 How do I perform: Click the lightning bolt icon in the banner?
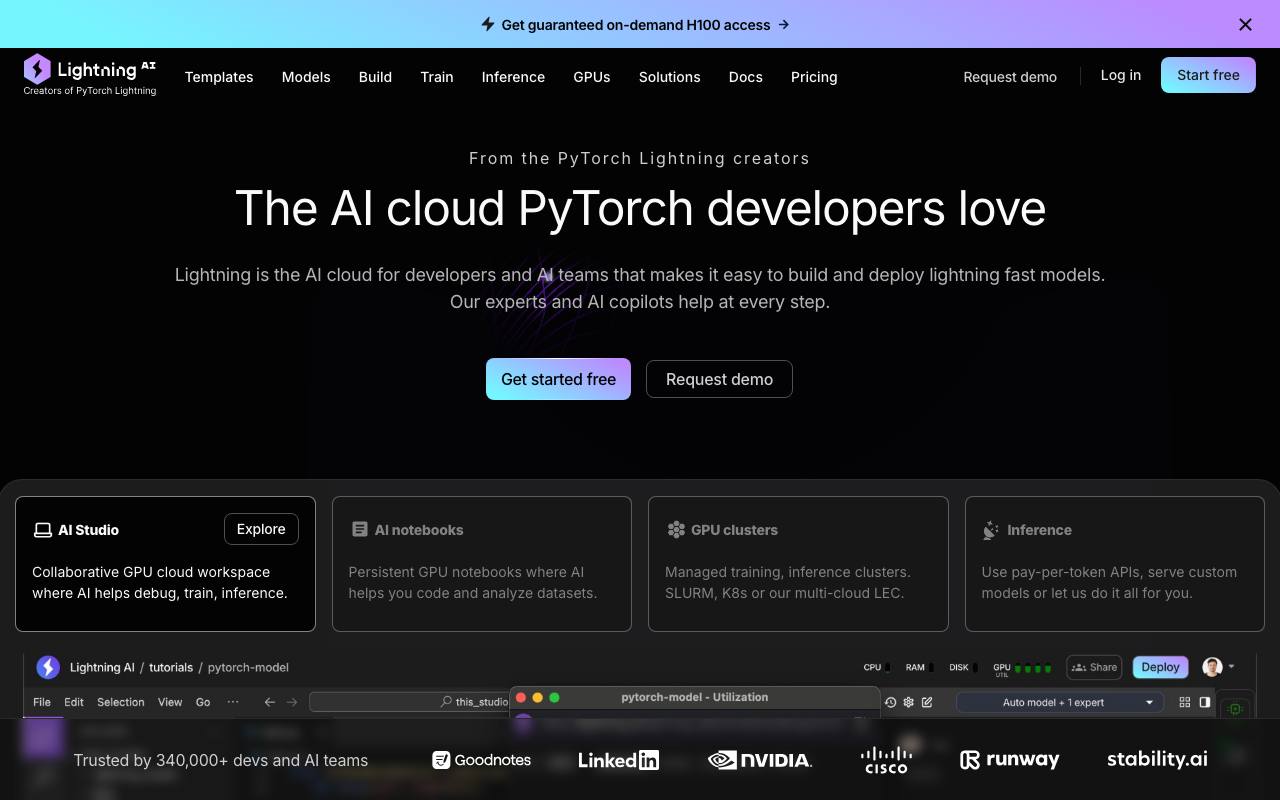488,24
